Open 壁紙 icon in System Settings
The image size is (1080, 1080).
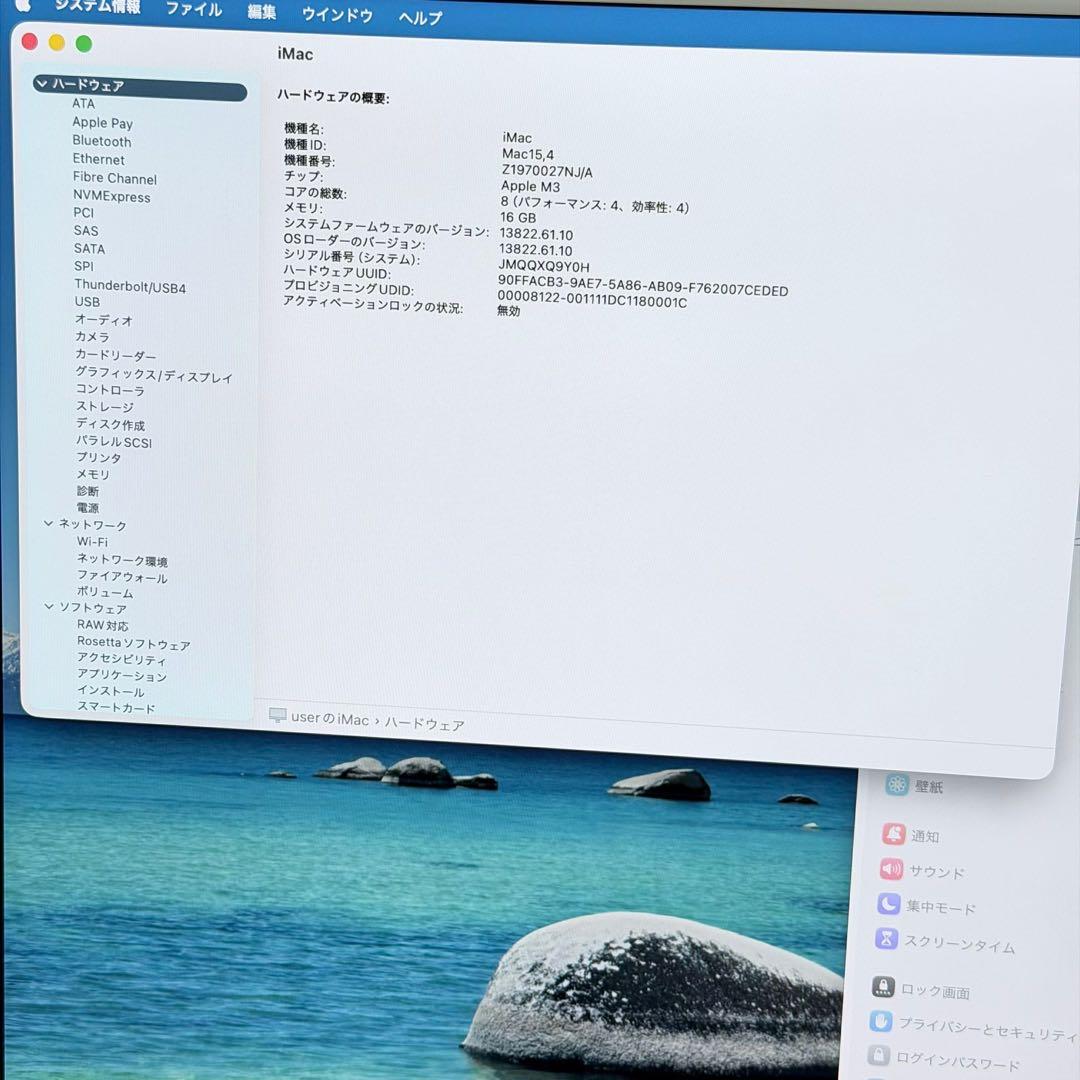pyautogui.click(x=897, y=784)
